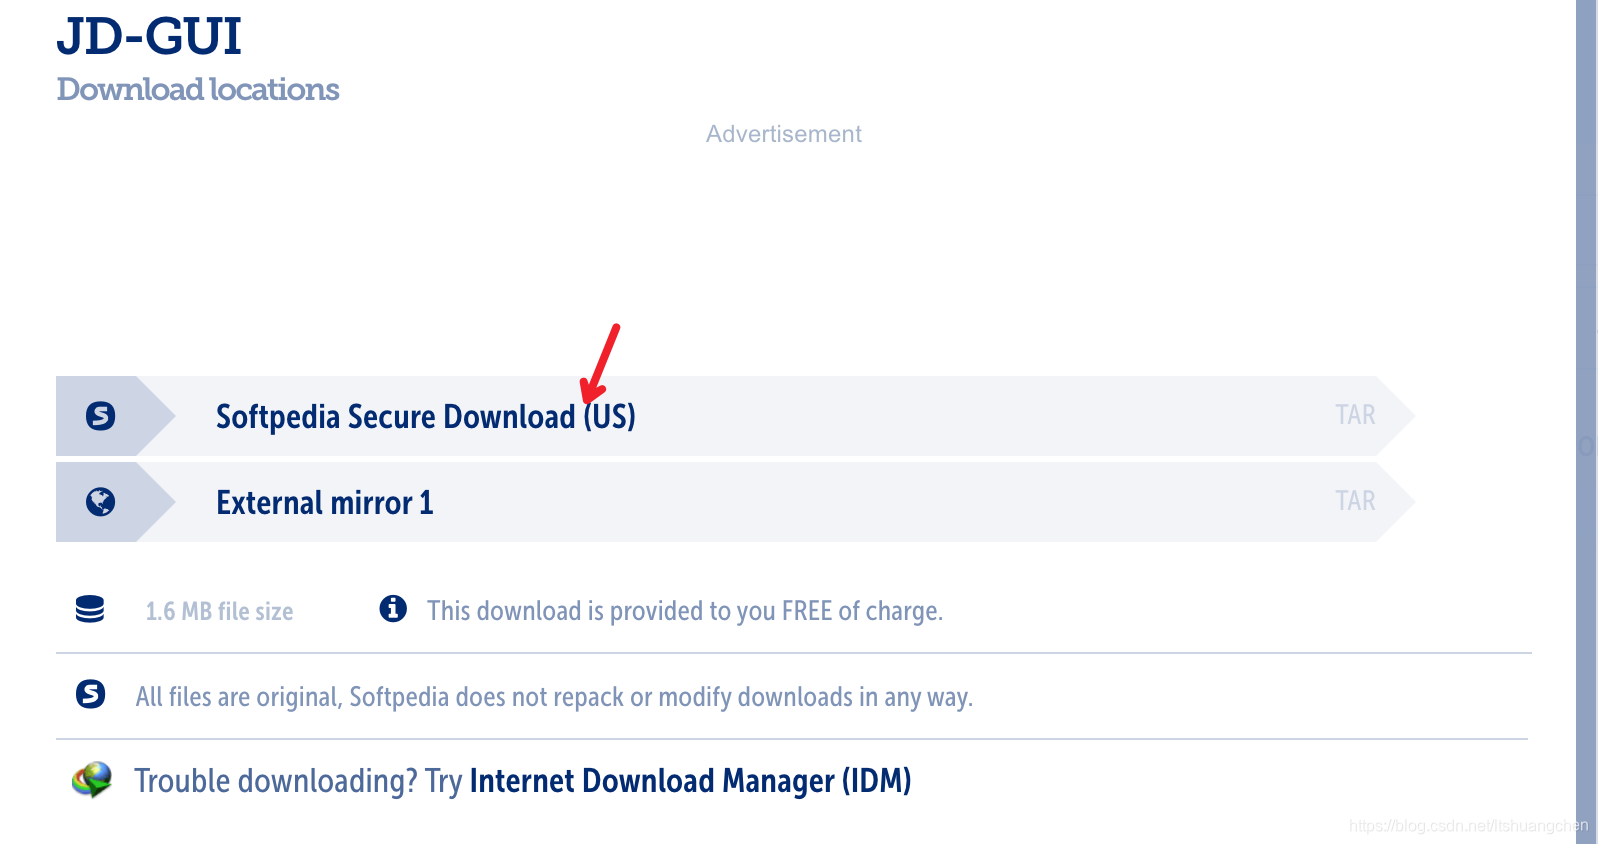Click TAR label on Softpedia Secure Download row
Viewport: 1598px width, 844px height.
tap(1355, 415)
